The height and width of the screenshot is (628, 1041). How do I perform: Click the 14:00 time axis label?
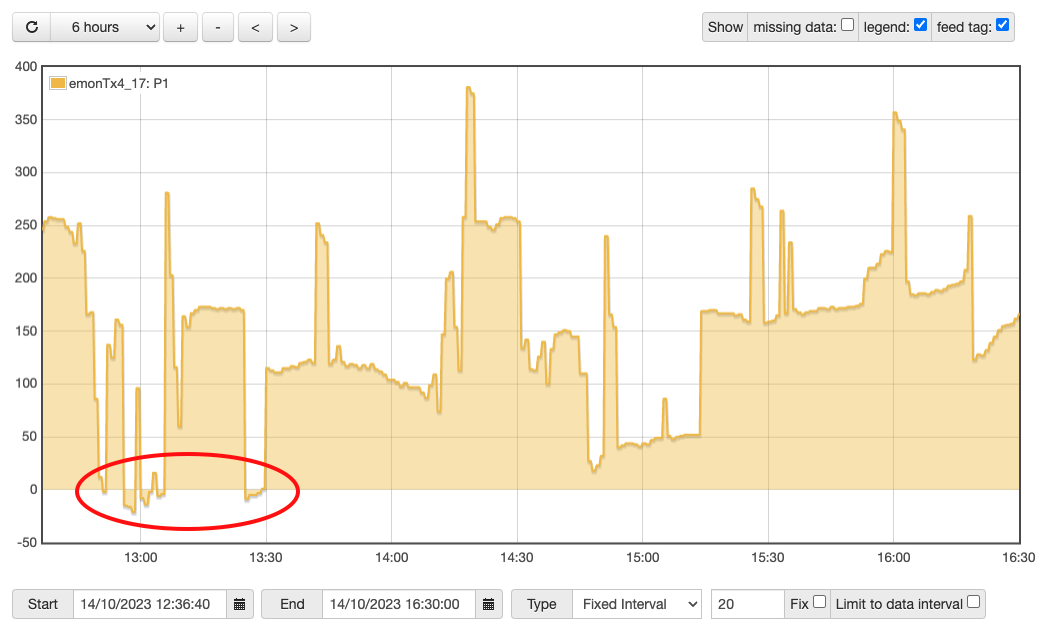[x=392, y=558]
